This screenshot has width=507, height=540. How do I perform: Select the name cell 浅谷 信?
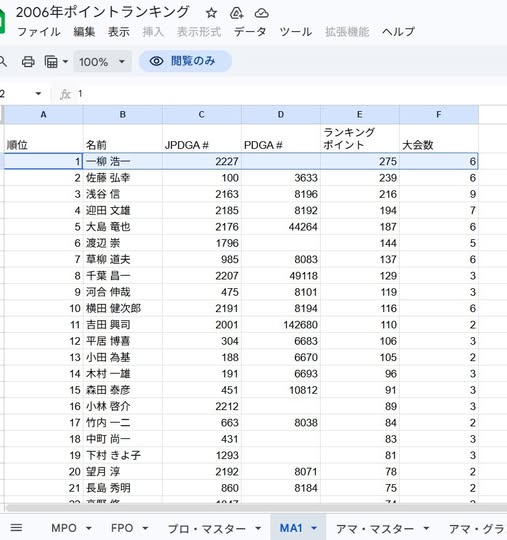click(123, 194)
